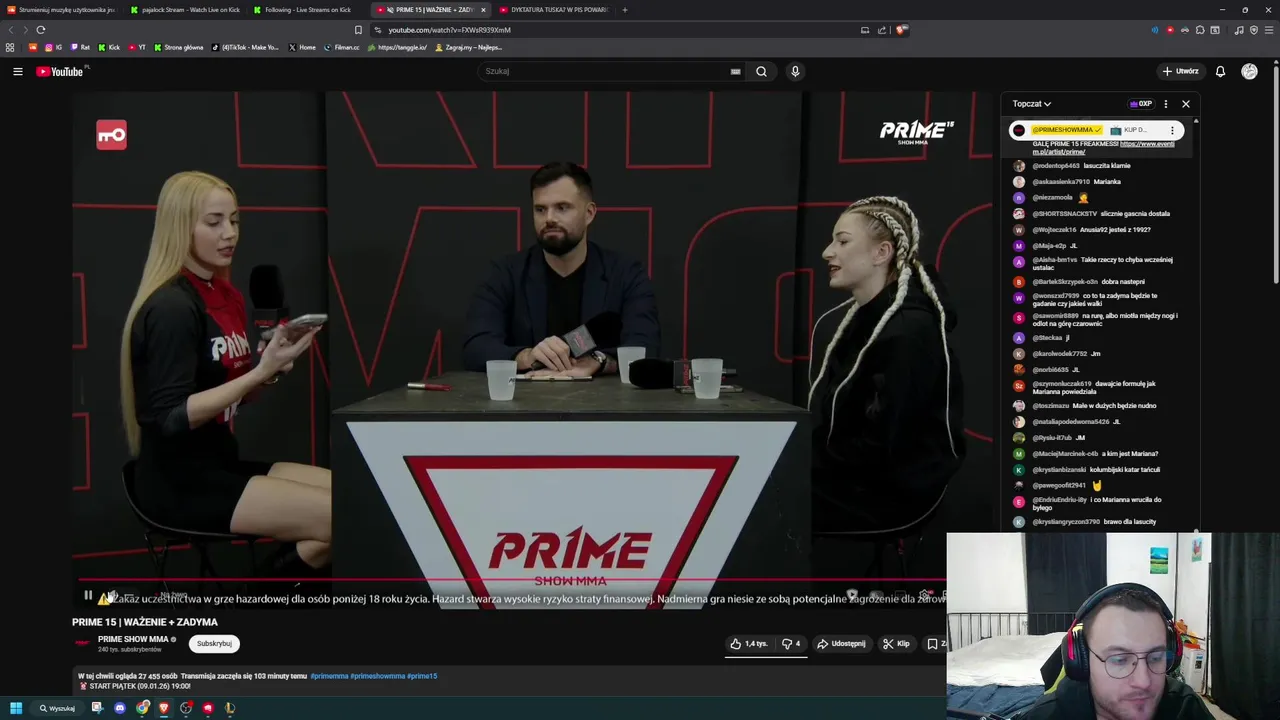1280x720 pixels.
Task: Reload the current page
Action: click(41, 30)
